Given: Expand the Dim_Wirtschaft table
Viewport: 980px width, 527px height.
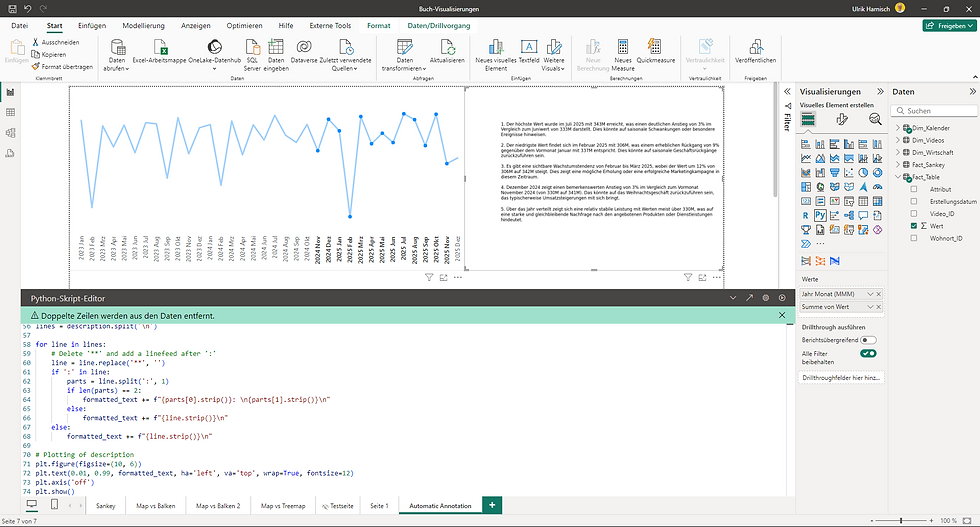Looking at the screenshot, I should (898, 152).
